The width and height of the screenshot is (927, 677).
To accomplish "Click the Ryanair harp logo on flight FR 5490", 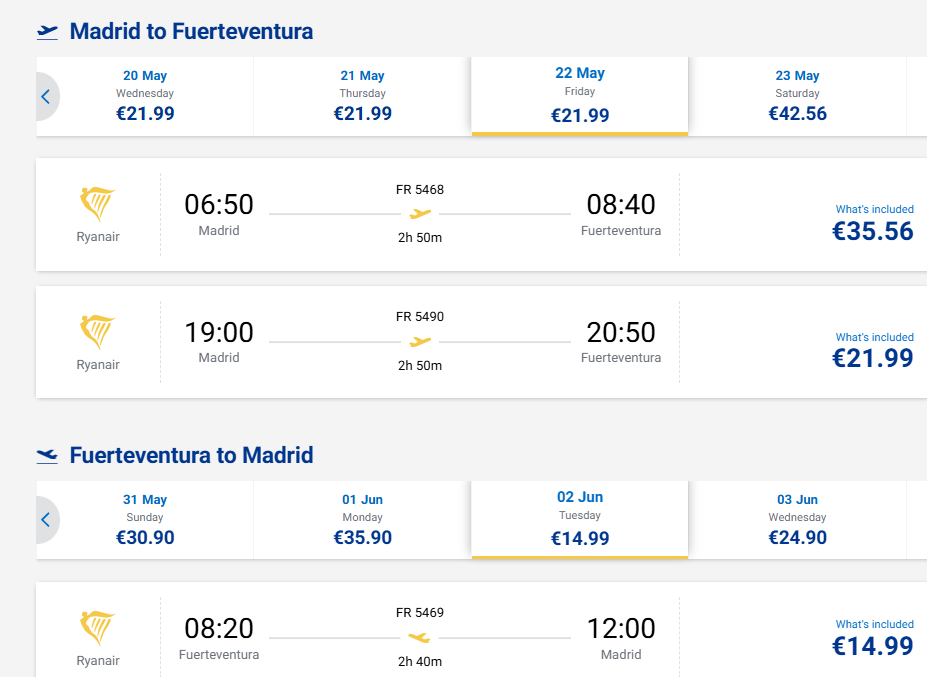I will pos(97,332).
